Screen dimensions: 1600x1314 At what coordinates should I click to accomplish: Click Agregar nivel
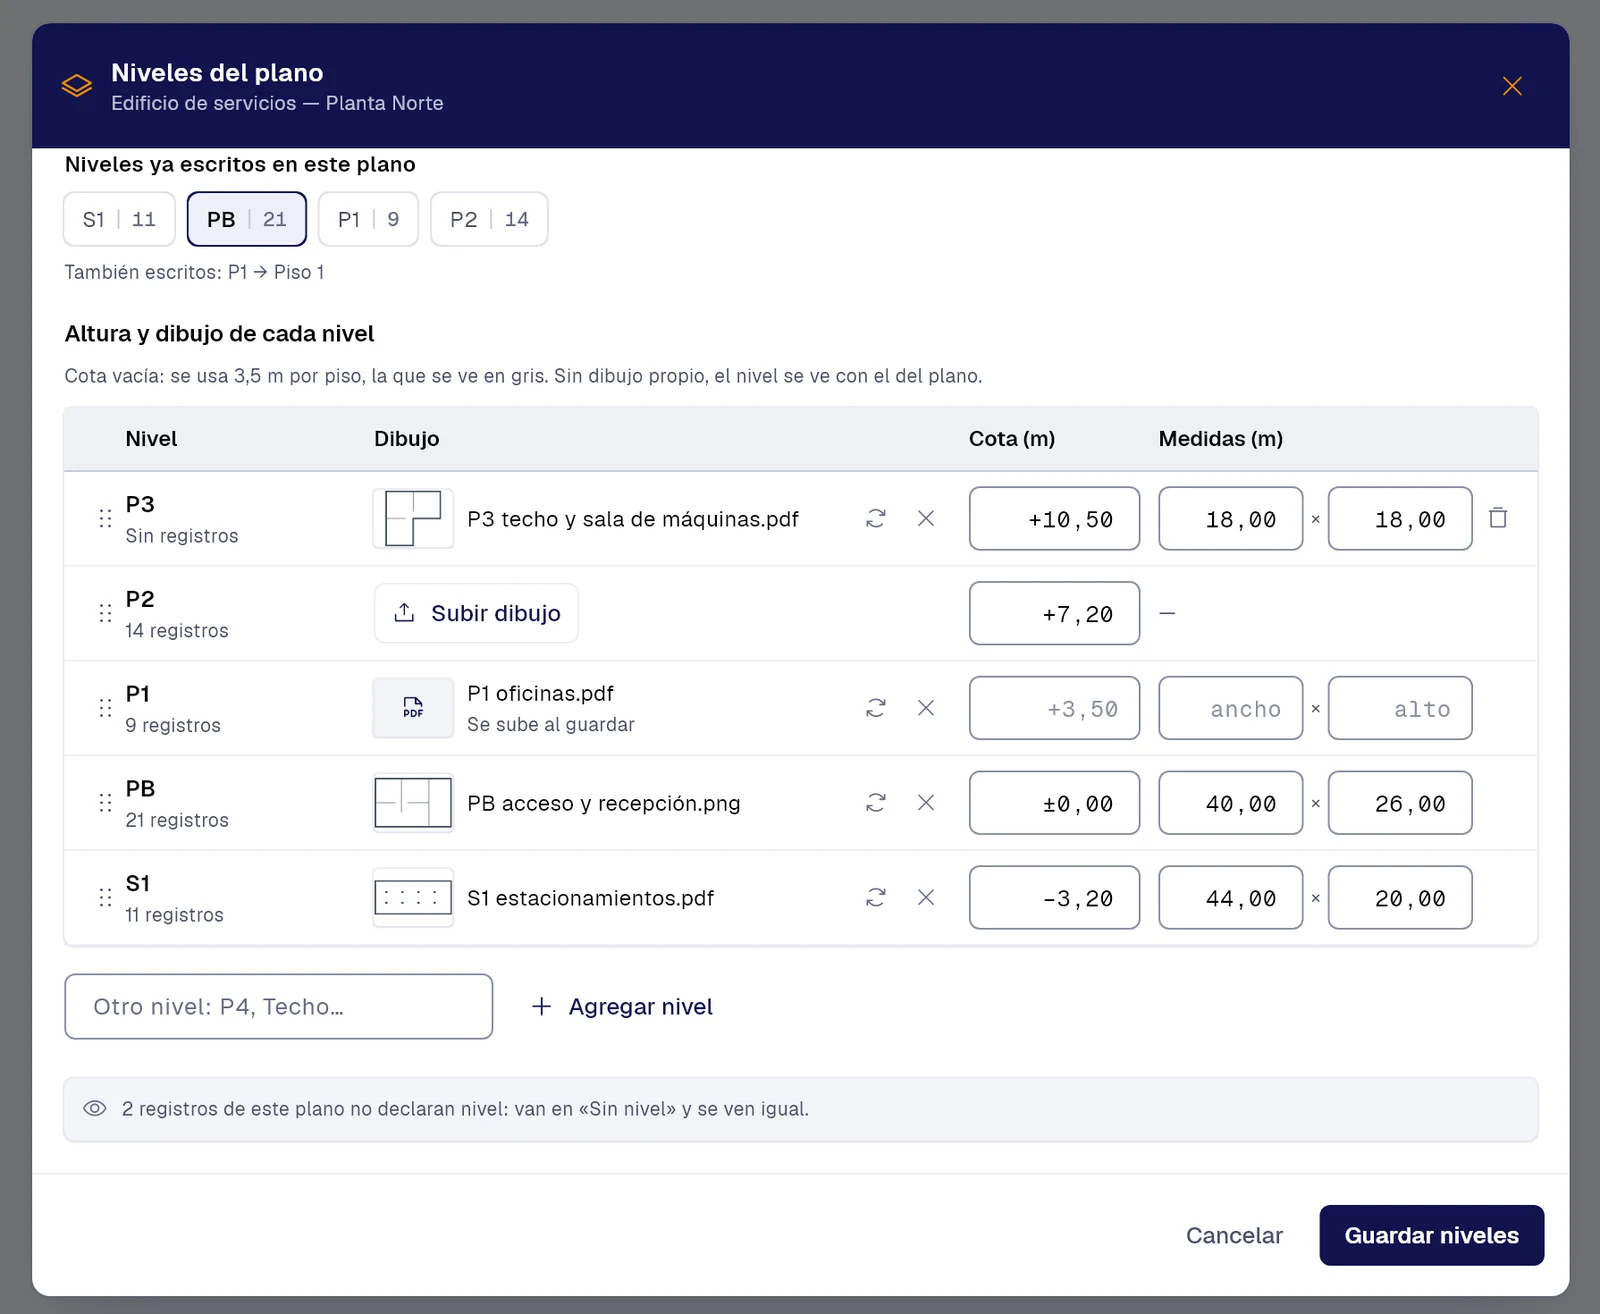point(622,1007)
